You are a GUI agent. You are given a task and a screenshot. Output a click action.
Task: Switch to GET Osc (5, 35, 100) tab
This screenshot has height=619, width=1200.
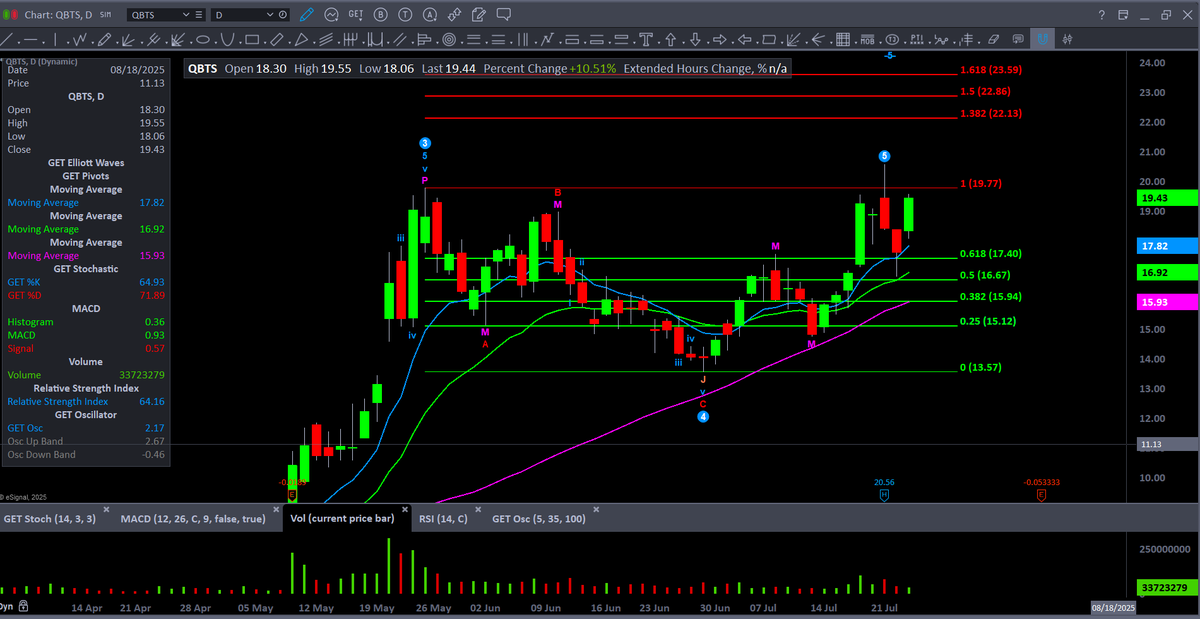541,519
